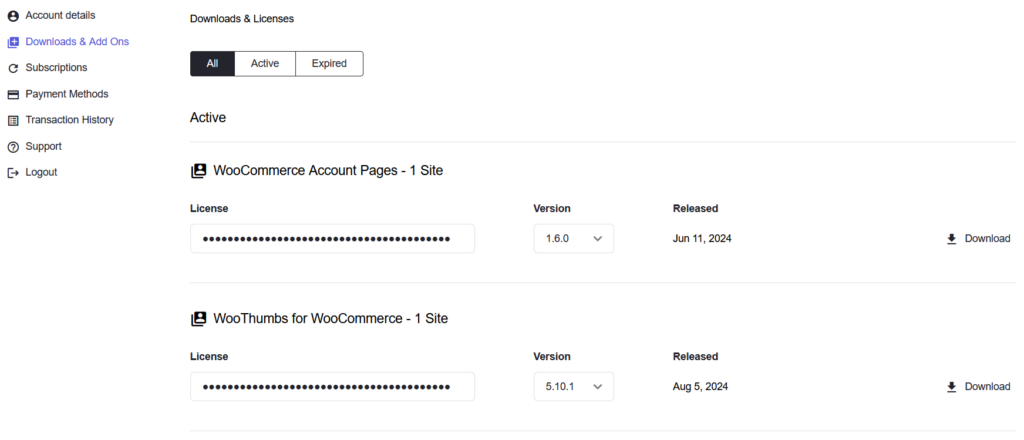Screen dimensions: 1024x440
Task: Filter licenses by Expired
Action: coord(329,64)
